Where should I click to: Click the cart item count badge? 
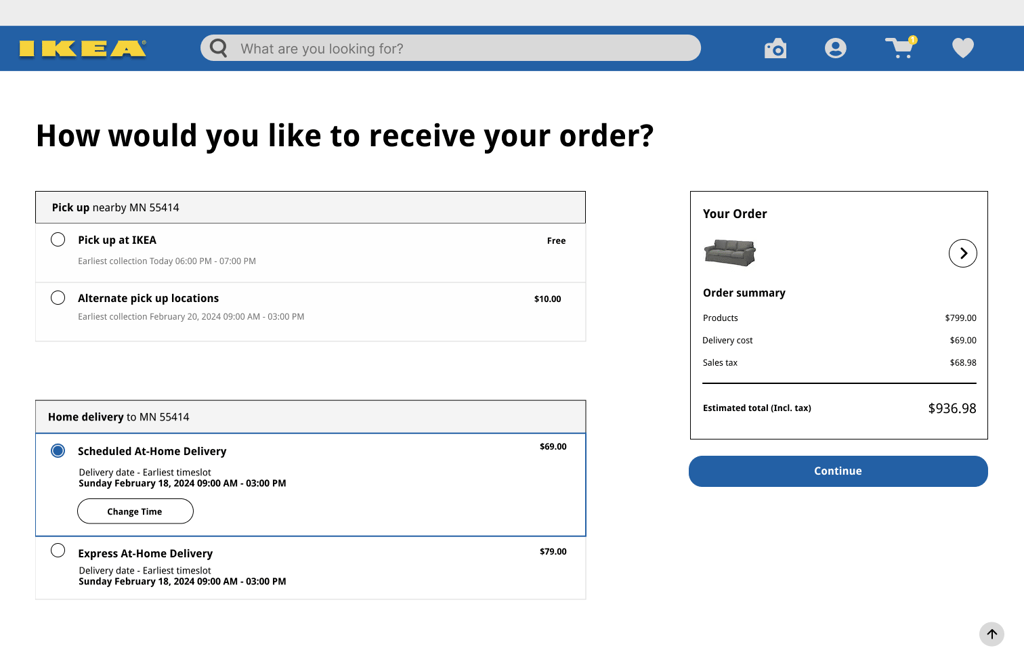point(912,40)
